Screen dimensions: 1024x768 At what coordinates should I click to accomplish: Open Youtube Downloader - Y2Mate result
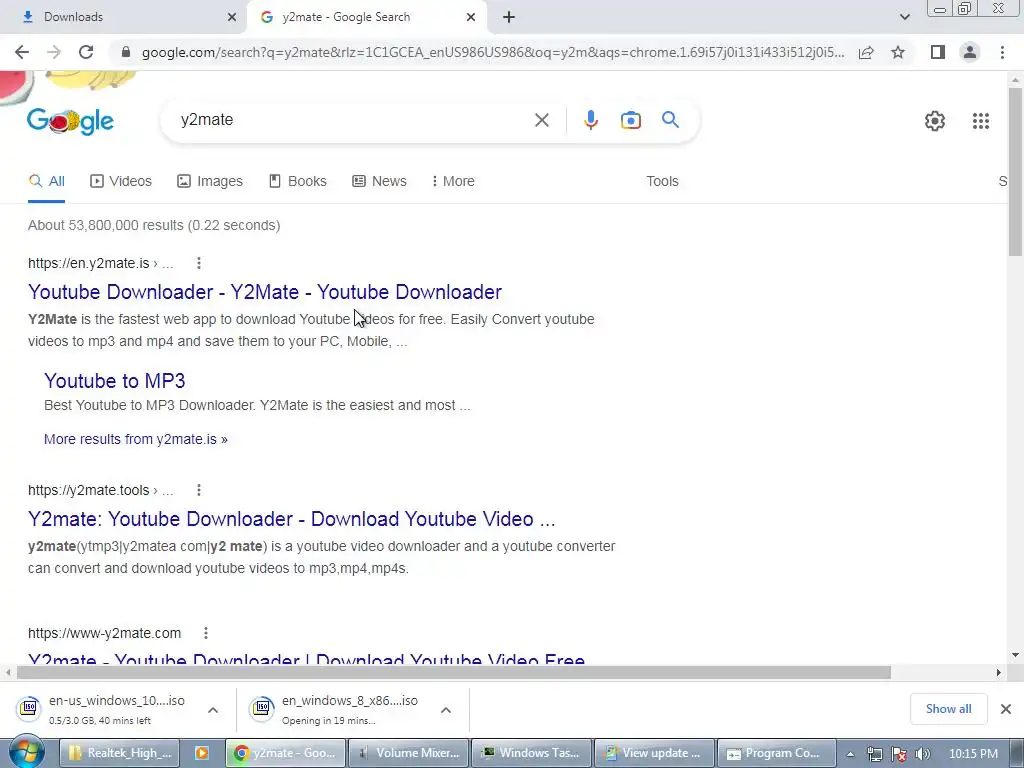click(x=264, y=292)
